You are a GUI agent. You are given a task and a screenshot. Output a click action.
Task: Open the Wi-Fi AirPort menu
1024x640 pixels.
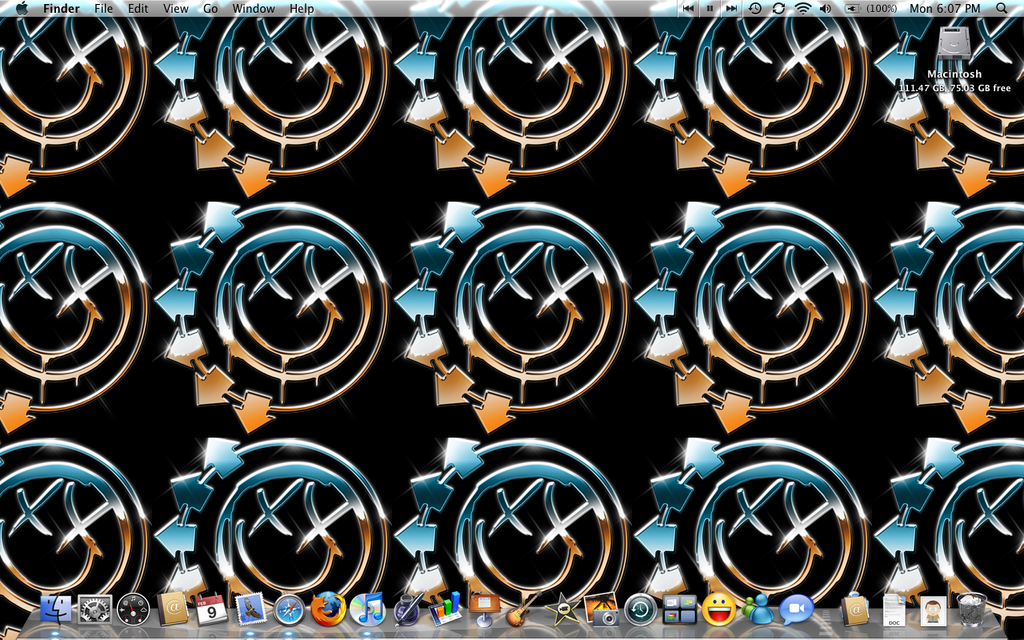[803, 8]
